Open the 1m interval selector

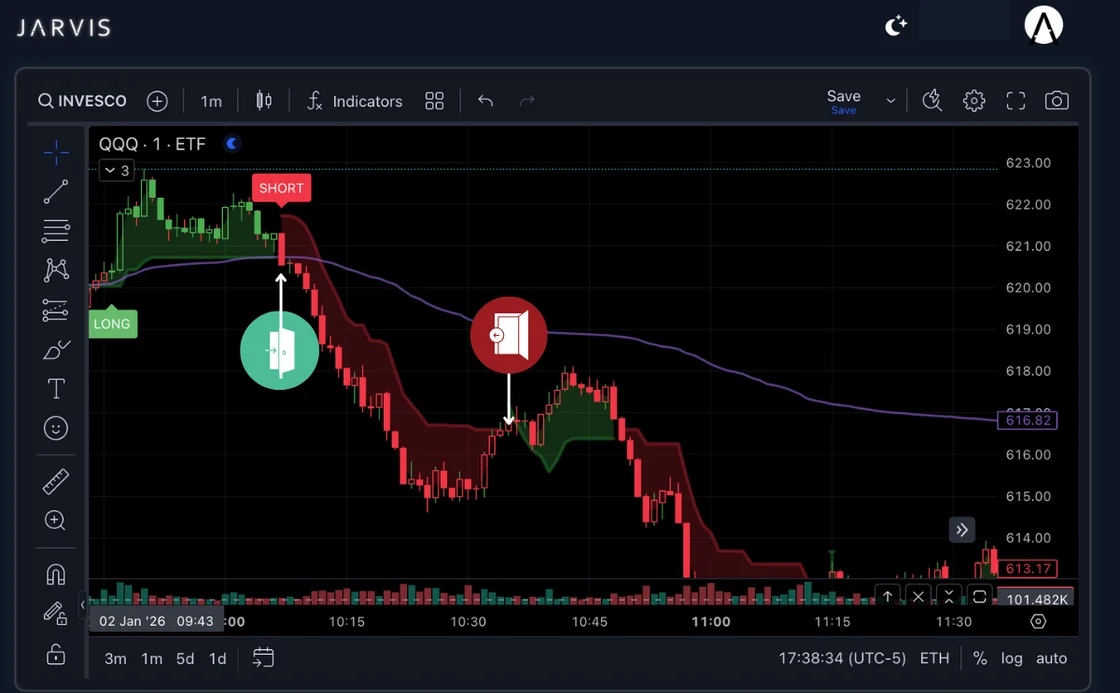[211, 101]
